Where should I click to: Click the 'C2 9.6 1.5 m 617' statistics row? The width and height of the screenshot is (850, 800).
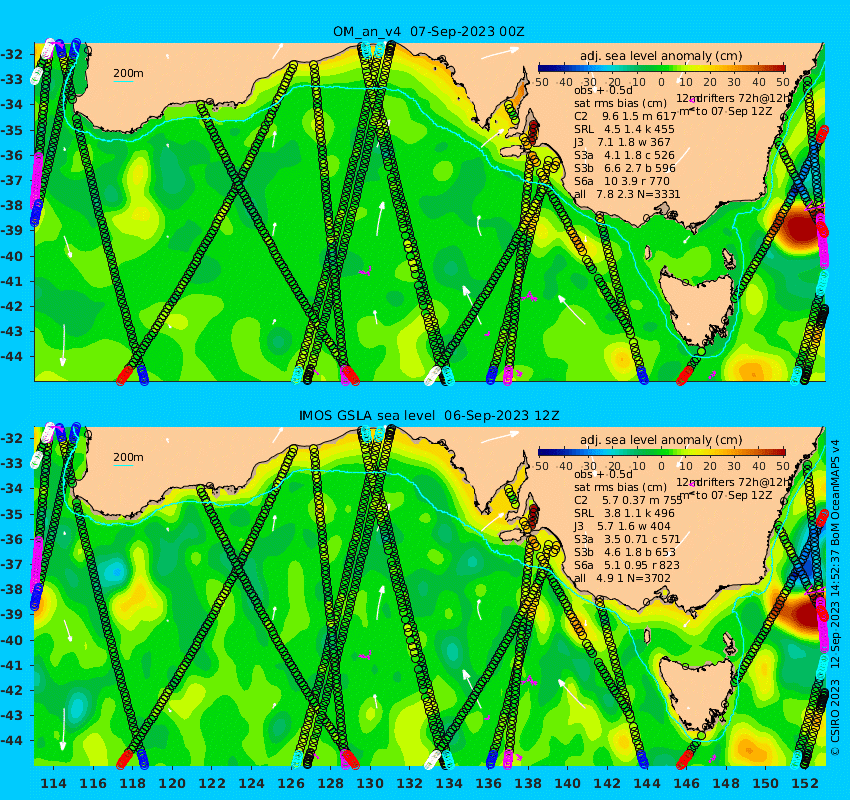[625, 116]
